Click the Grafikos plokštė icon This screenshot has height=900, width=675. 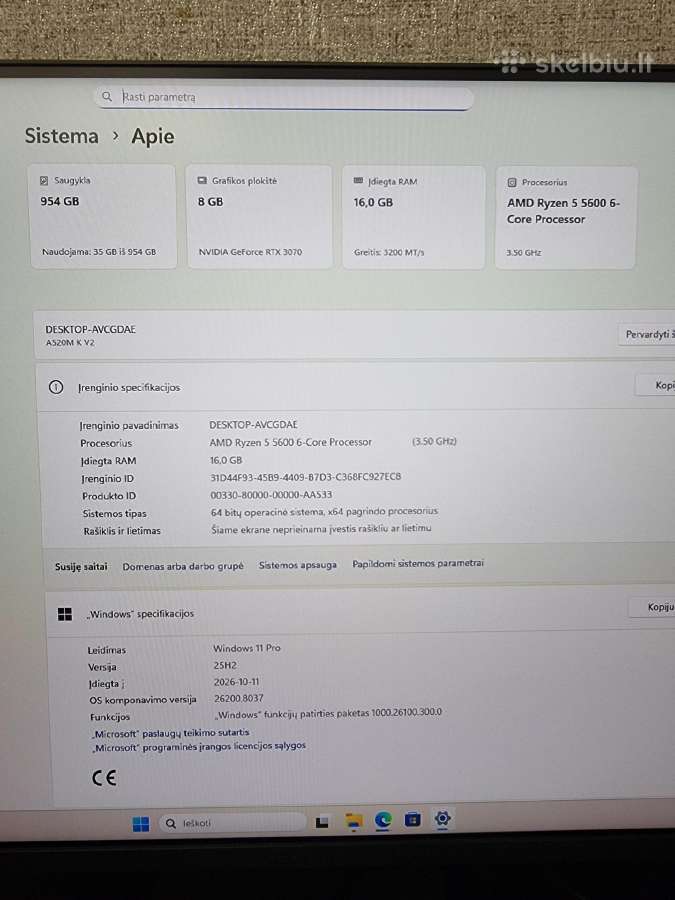tap(202, 180)
